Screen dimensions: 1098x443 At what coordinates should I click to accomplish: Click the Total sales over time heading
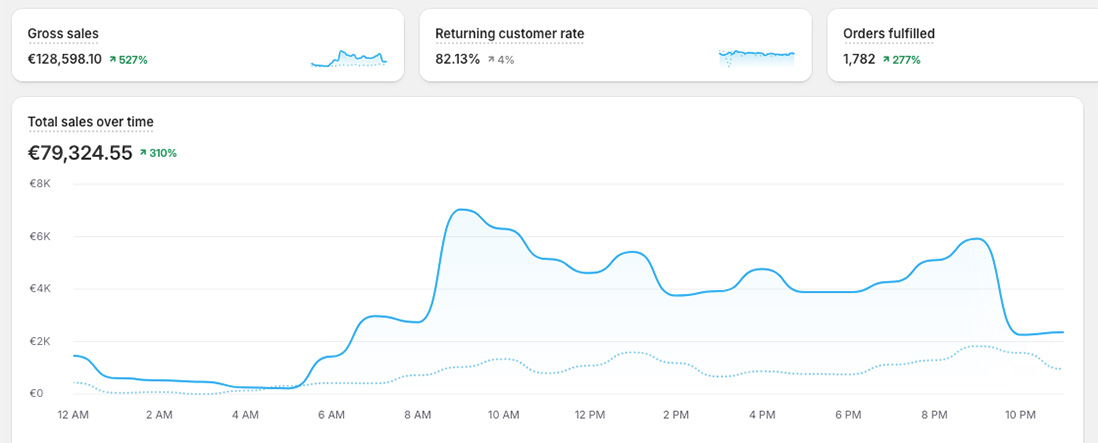(x=90, y=122)
